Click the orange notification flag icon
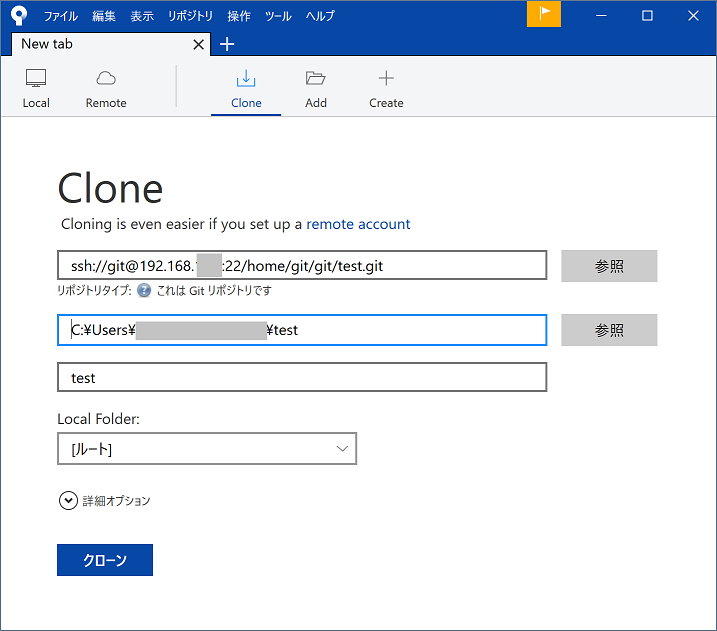717x631 pixels. point(544,14)
